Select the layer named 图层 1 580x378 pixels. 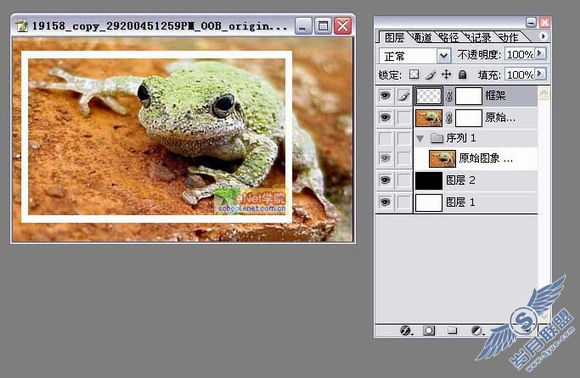click(461, 202)
